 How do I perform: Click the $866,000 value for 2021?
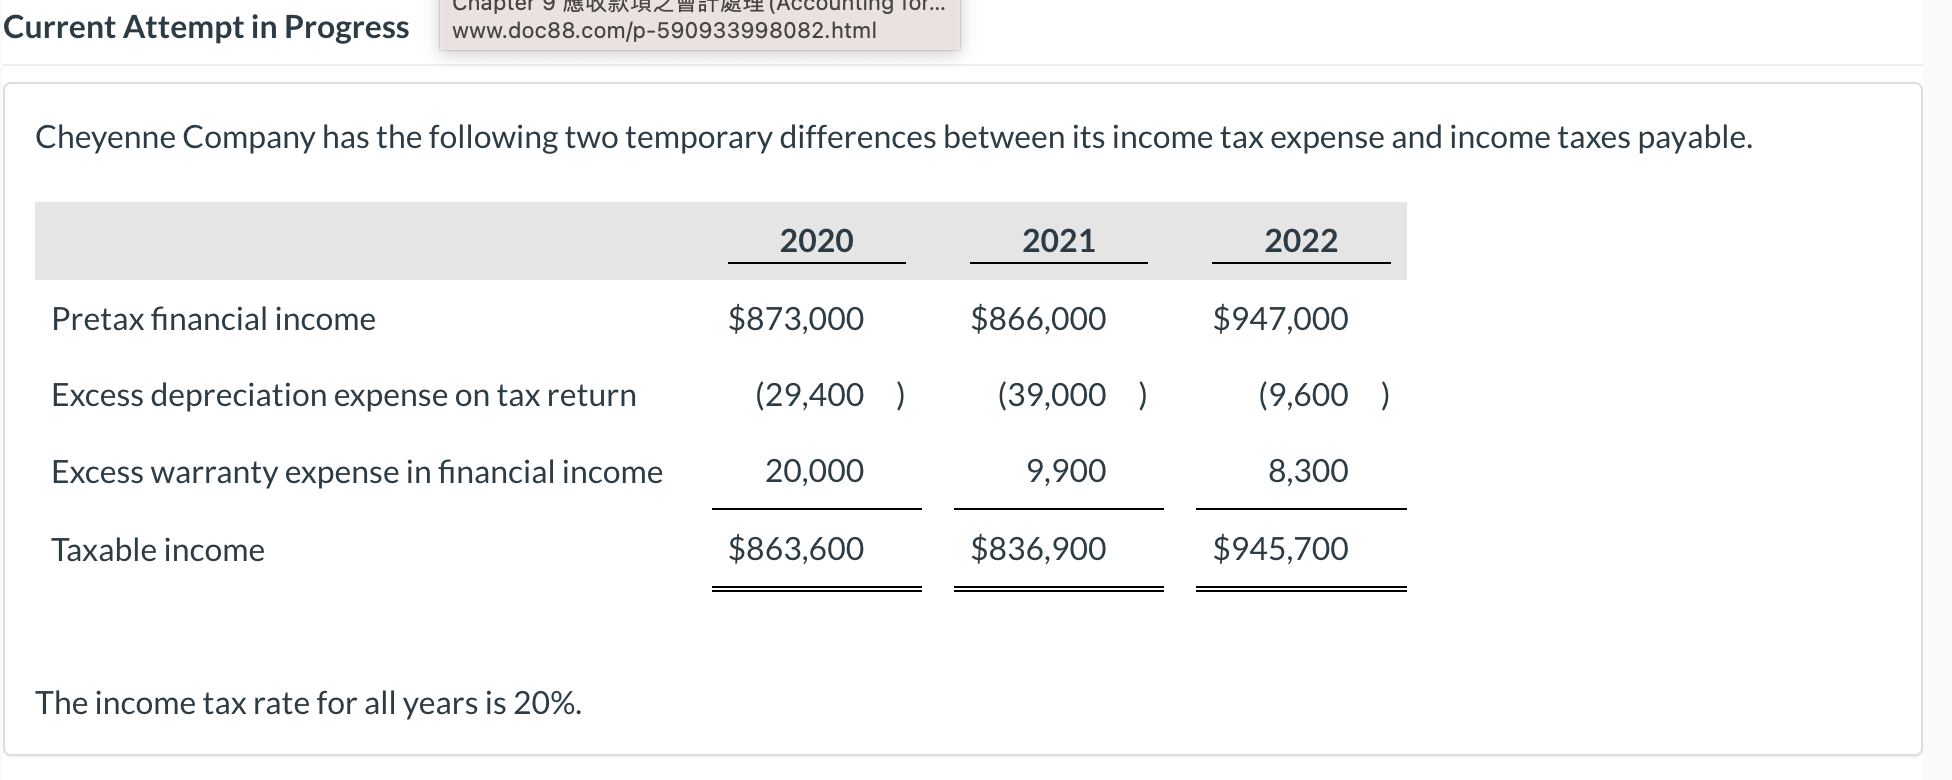pos(1037,318)
